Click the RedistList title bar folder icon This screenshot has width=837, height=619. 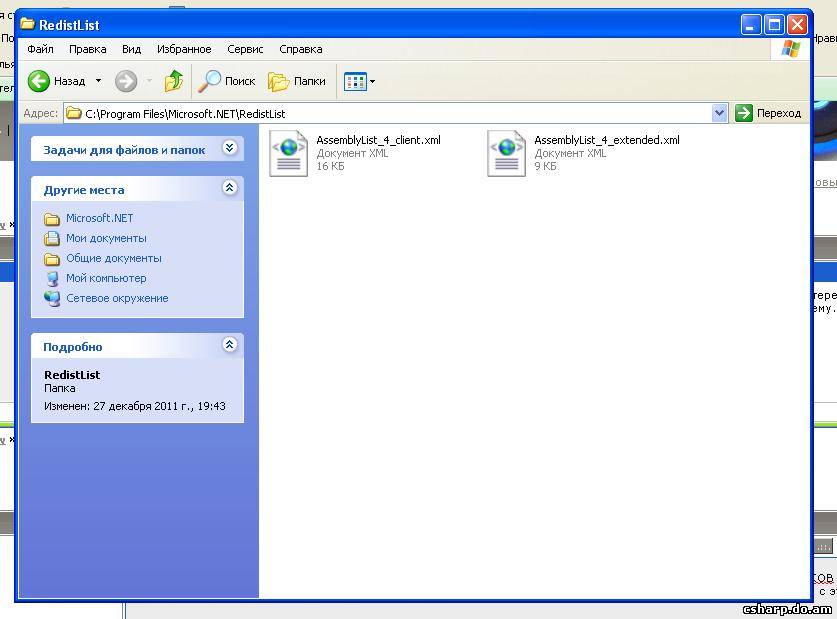[27, 24]
